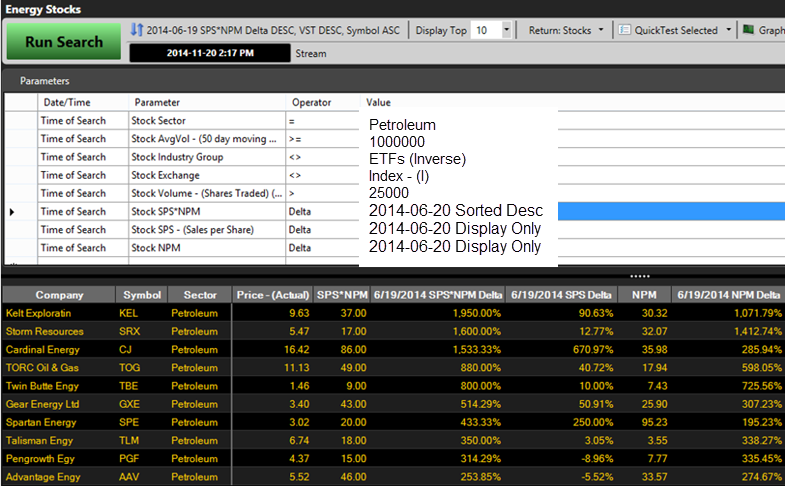785x486 pixels.
Task: Click the splitter grip dots between panels
Action: pos(640,276)
